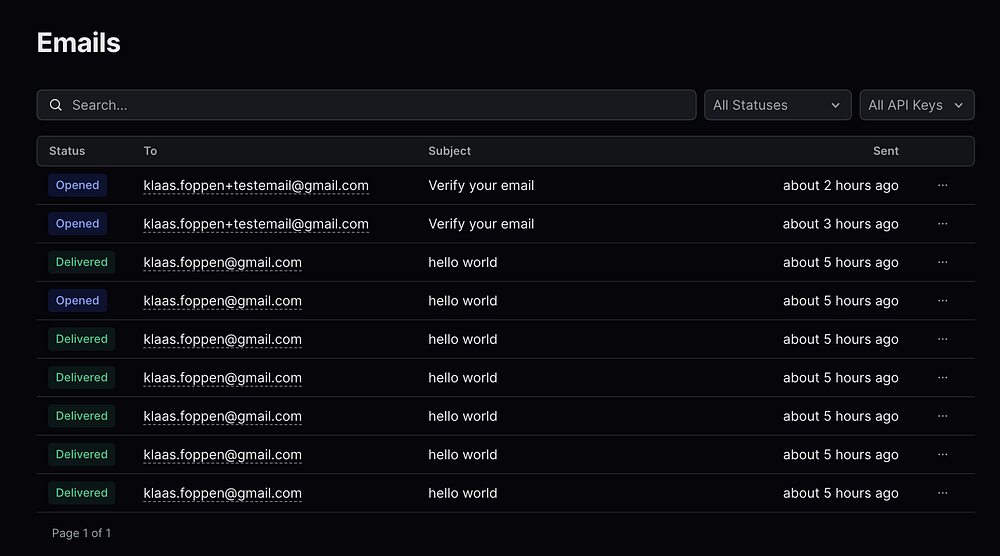Open second klaas.foppen+testemail@gmail.com recipient link
This screenshot has height=556, width=1000.
pos(256,224)
